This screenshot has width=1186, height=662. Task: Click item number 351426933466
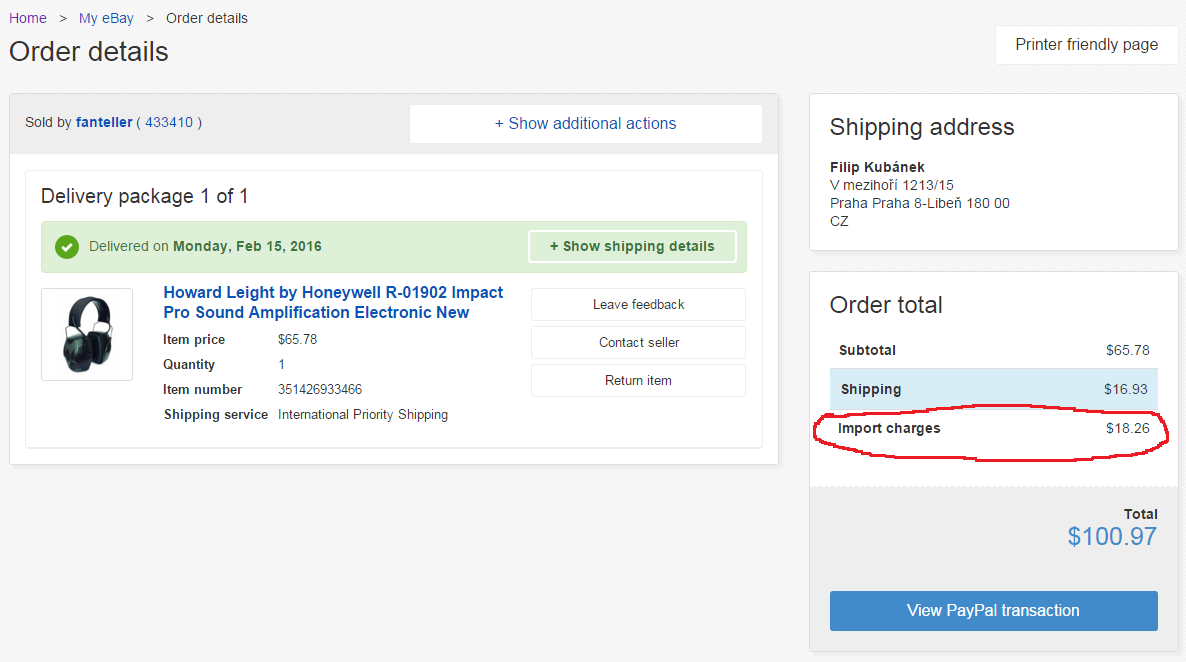(320, 390)
